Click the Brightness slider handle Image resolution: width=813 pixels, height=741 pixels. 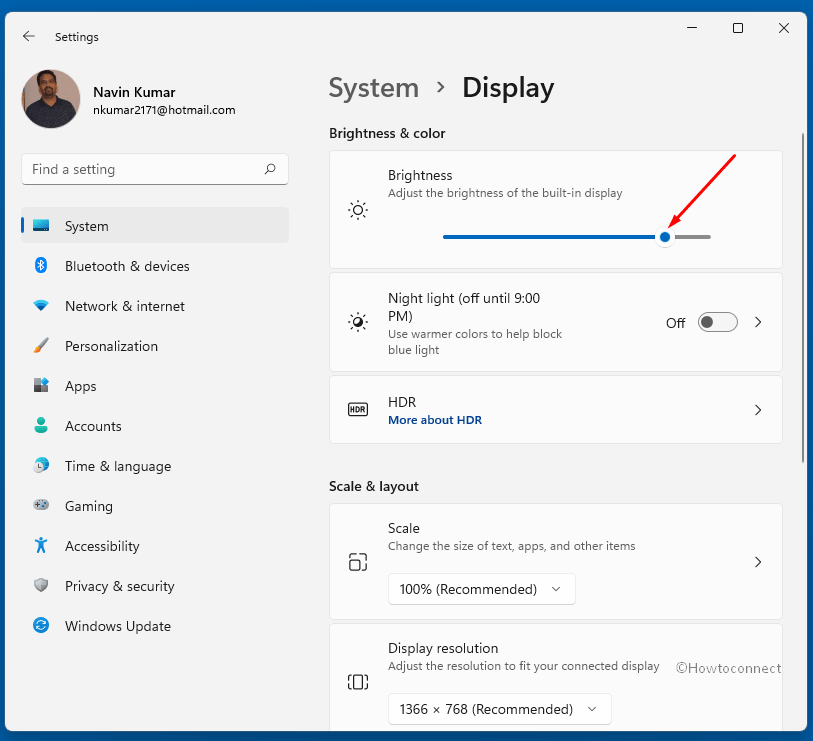(665, 237)
